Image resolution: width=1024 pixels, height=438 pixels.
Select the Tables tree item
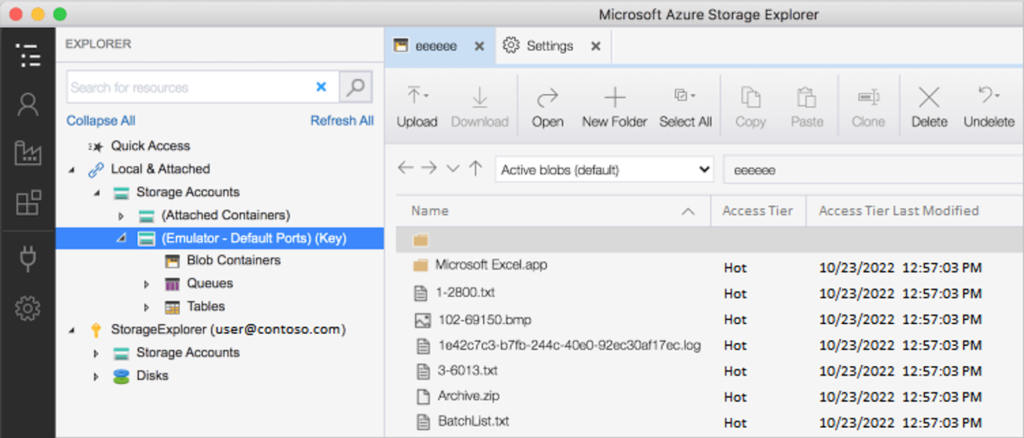point(206,306)
